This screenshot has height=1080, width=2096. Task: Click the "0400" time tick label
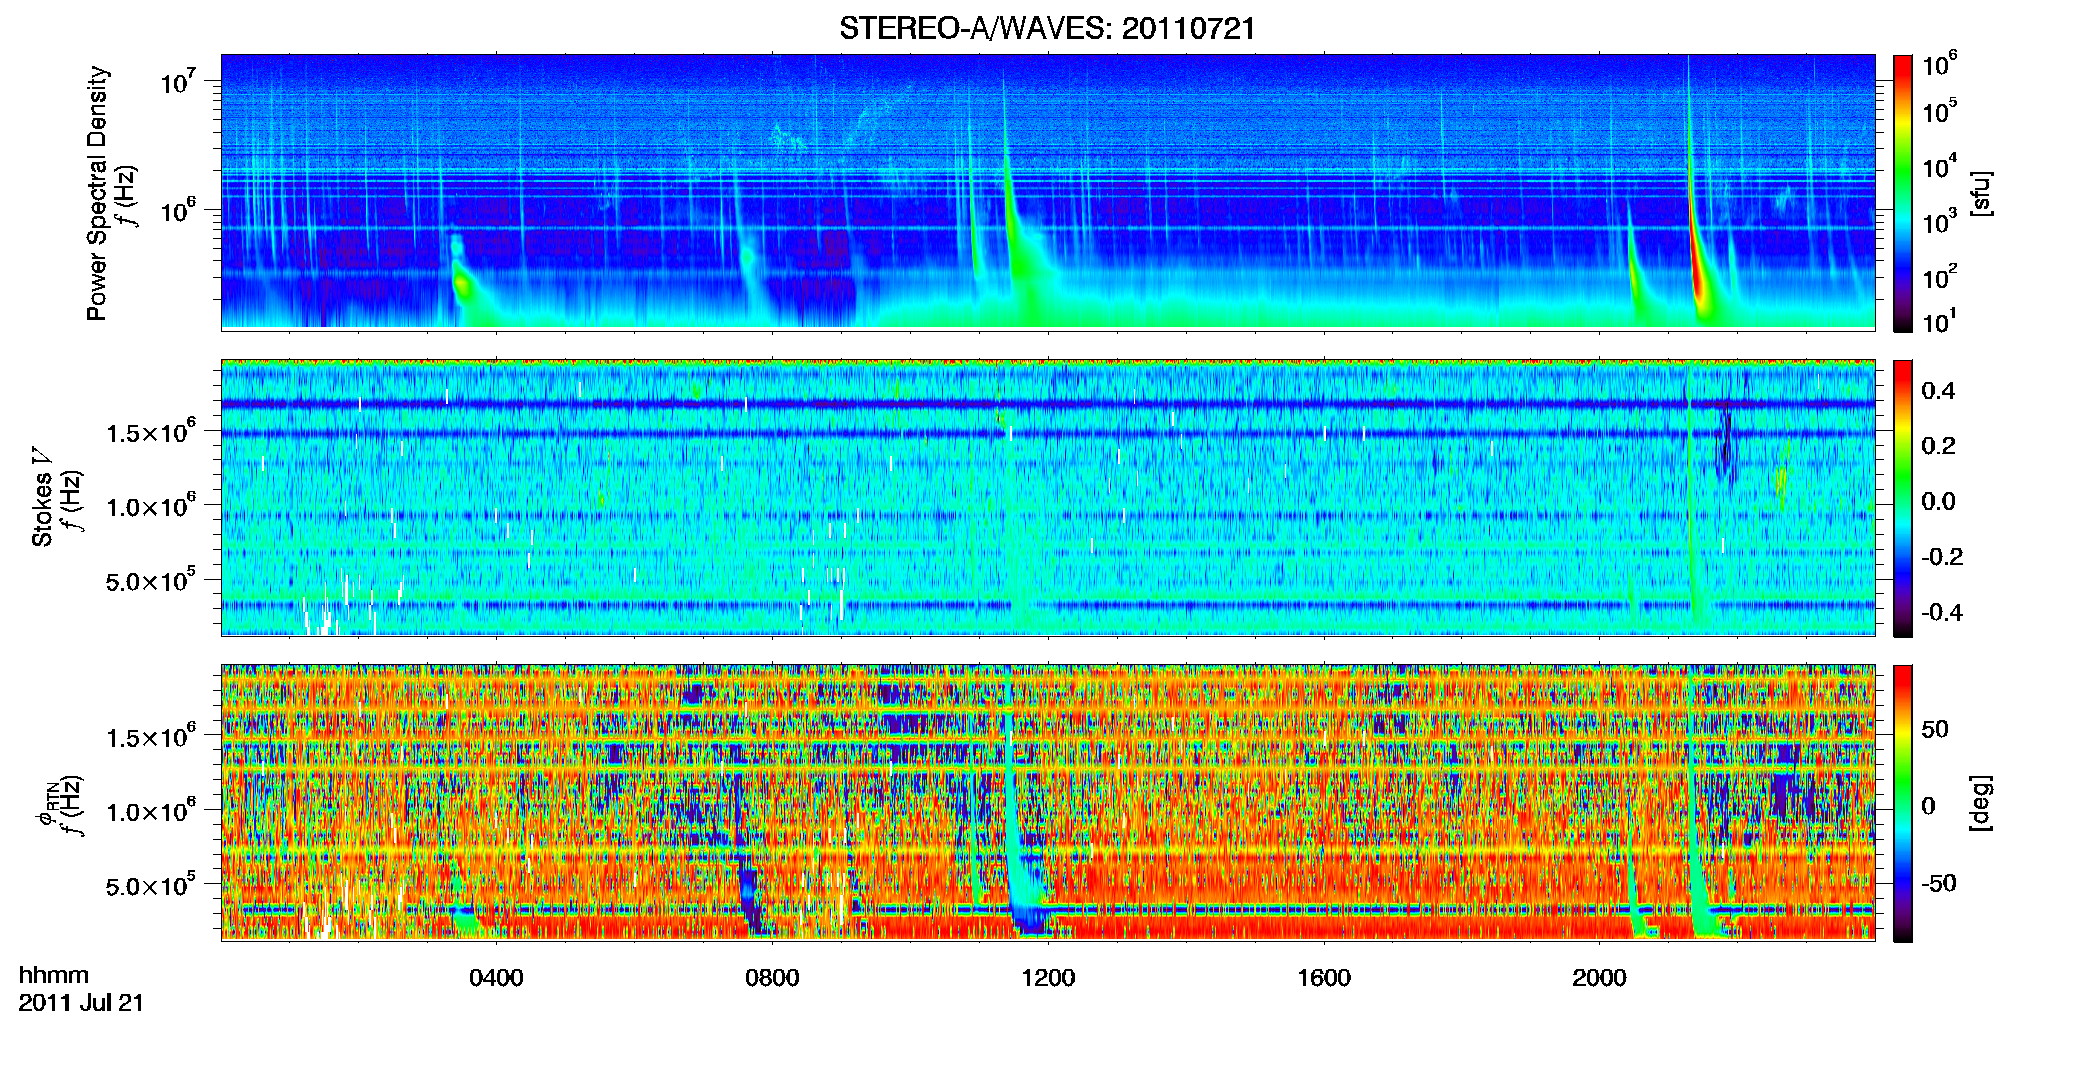click(496, 978)
